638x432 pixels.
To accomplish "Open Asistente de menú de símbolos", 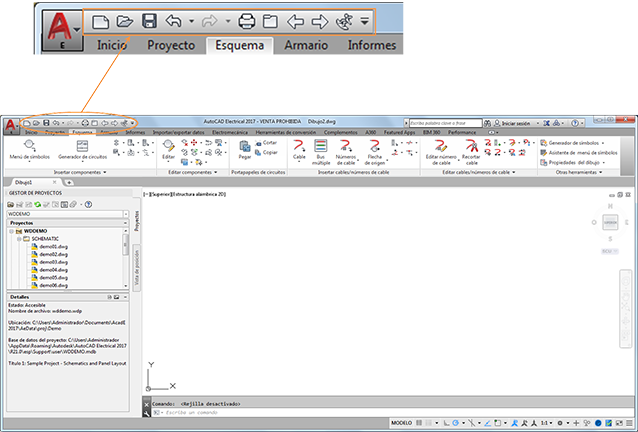I will [x=579, y=153].
